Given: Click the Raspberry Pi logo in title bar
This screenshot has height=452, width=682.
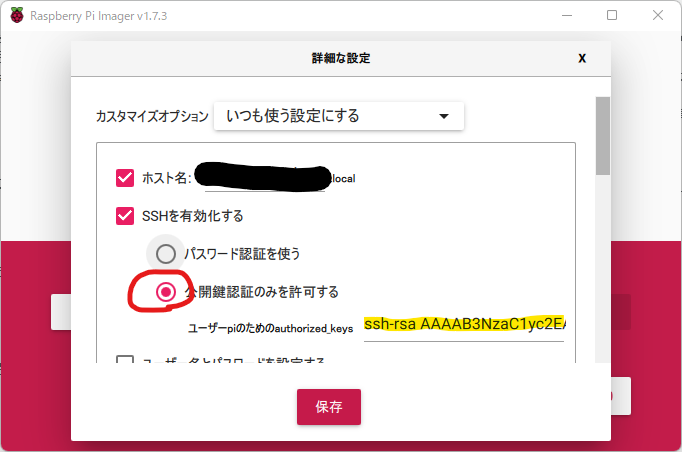Looking at the screenshot, I should tap(17, 16).
